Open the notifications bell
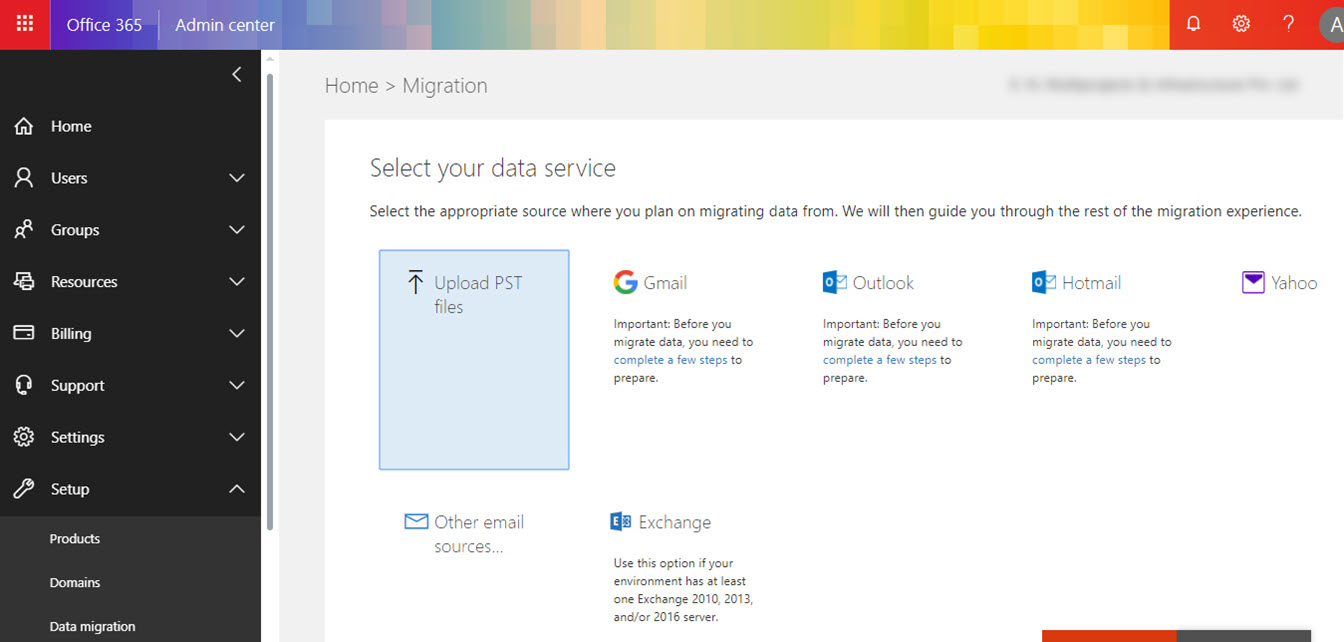The width and height of the screenshot is (1344, 642). click(x=1193, y=24)
